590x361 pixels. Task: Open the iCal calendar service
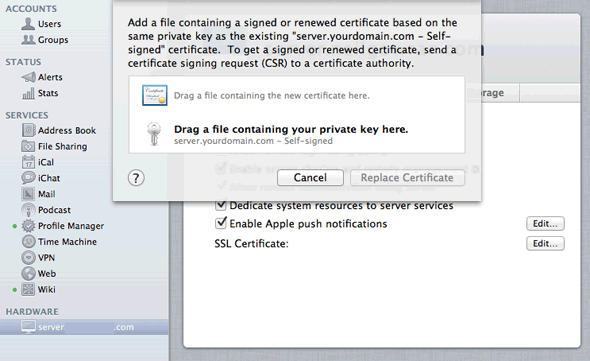[38, 162]
